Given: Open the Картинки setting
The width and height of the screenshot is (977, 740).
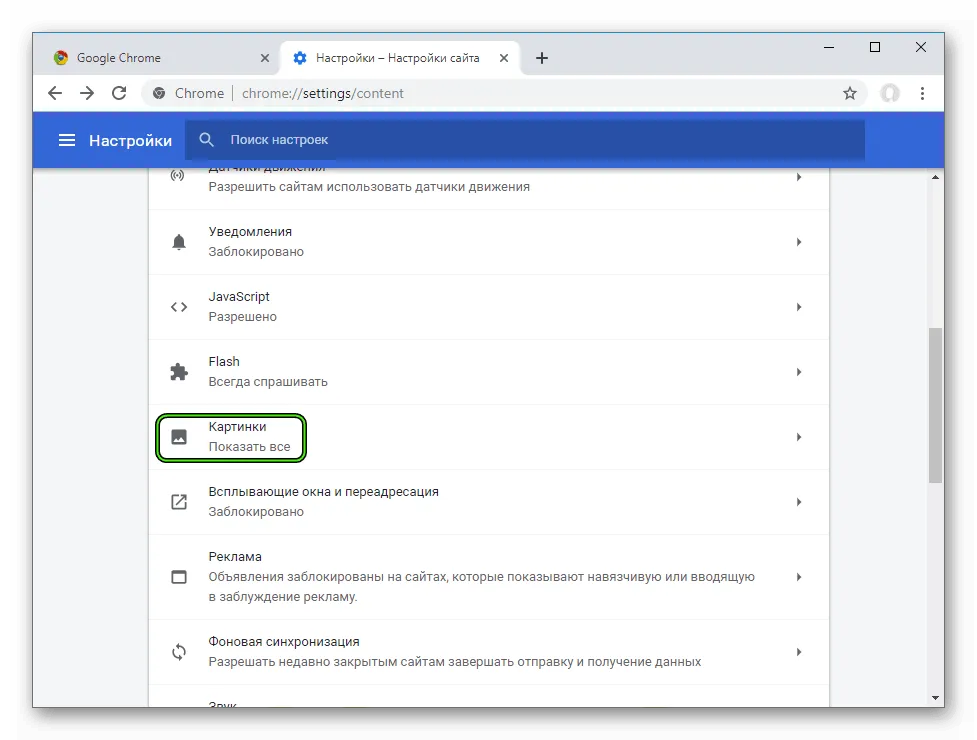Looking at the screenshot, I should [x=489, y=437].
